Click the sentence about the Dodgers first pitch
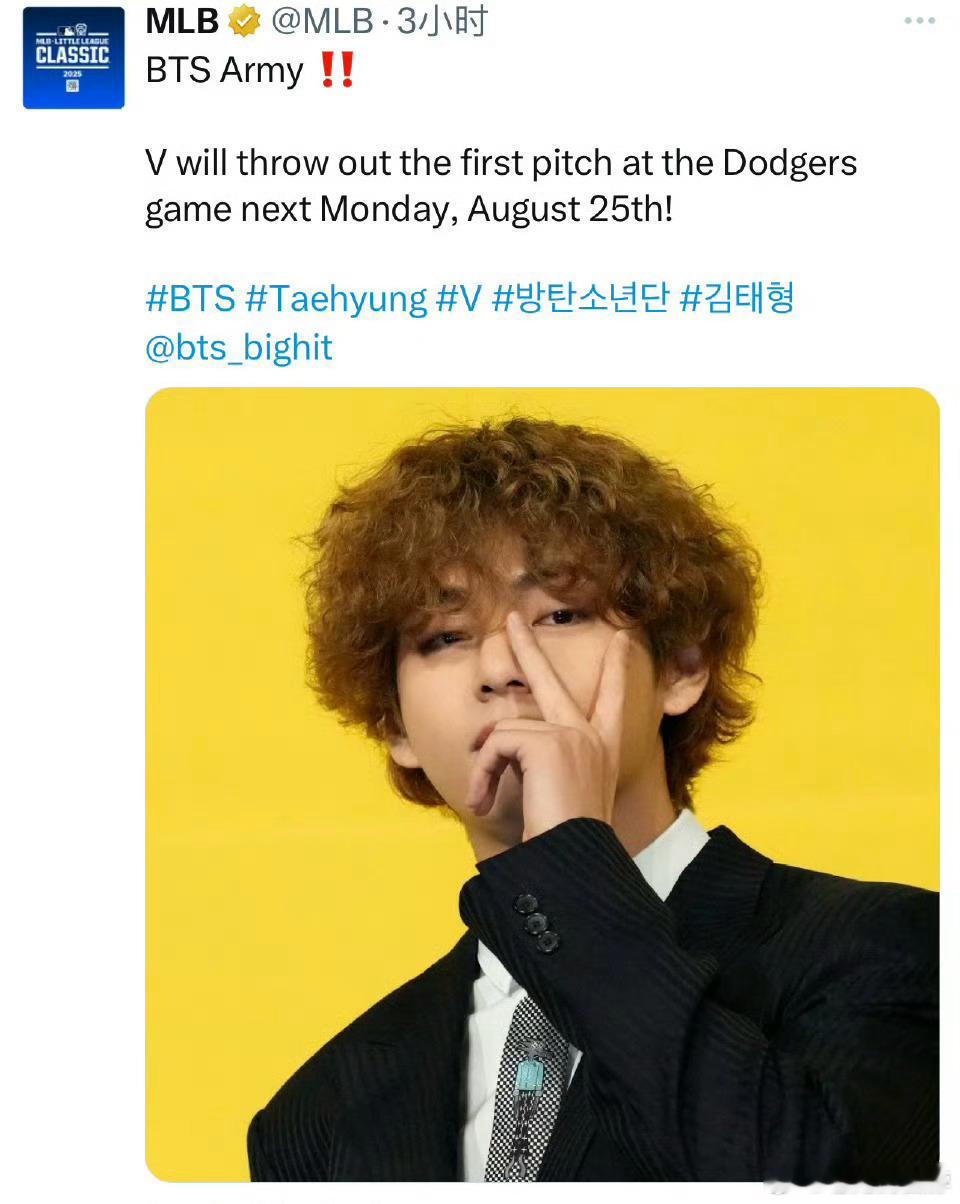This screenshot has height=1204, width=960. tap(501, 187)
